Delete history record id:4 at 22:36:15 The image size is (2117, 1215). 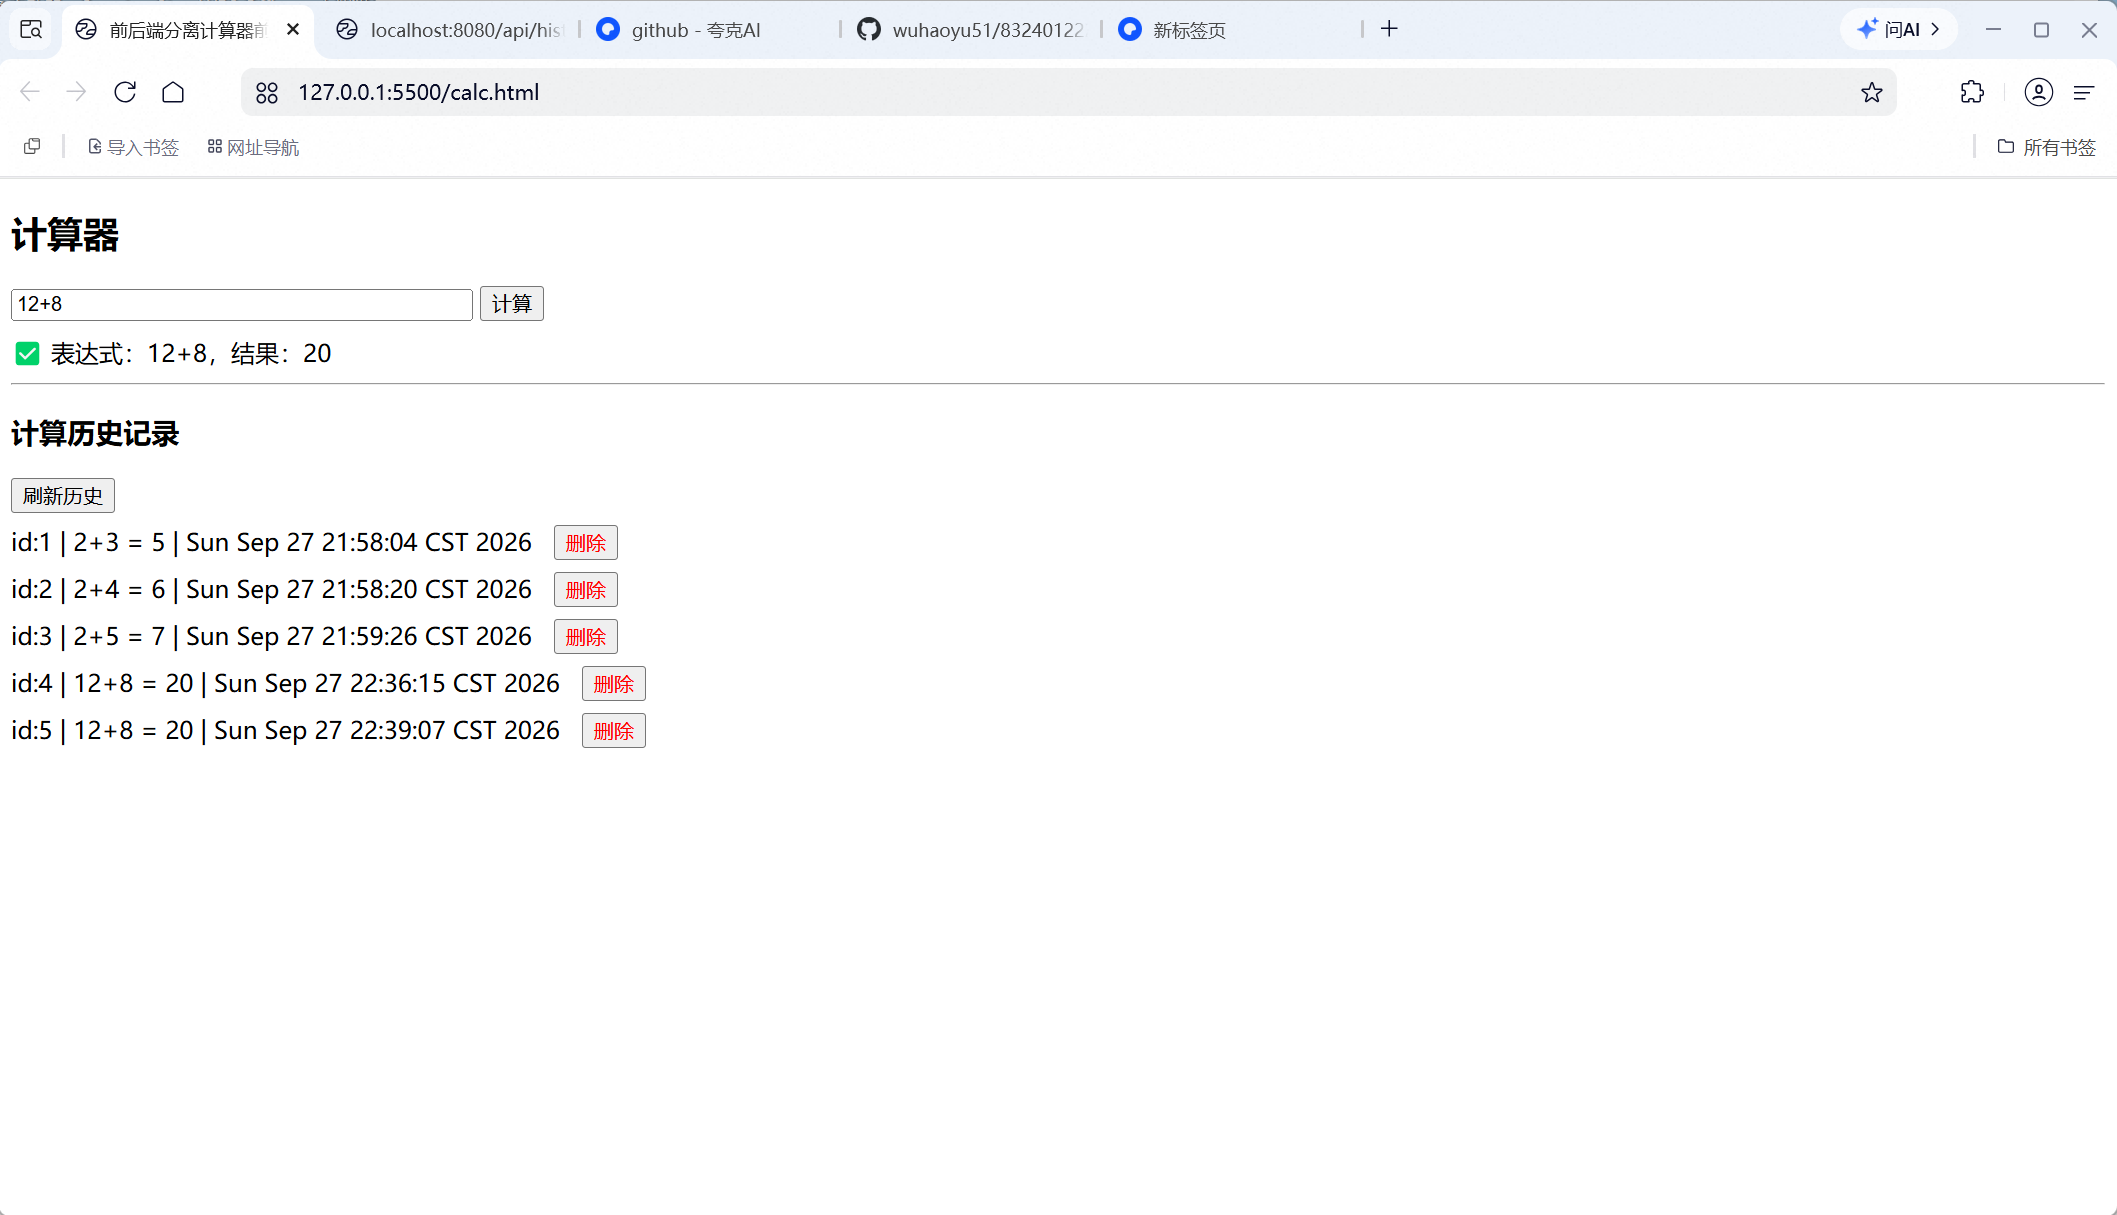click(614, 684)
